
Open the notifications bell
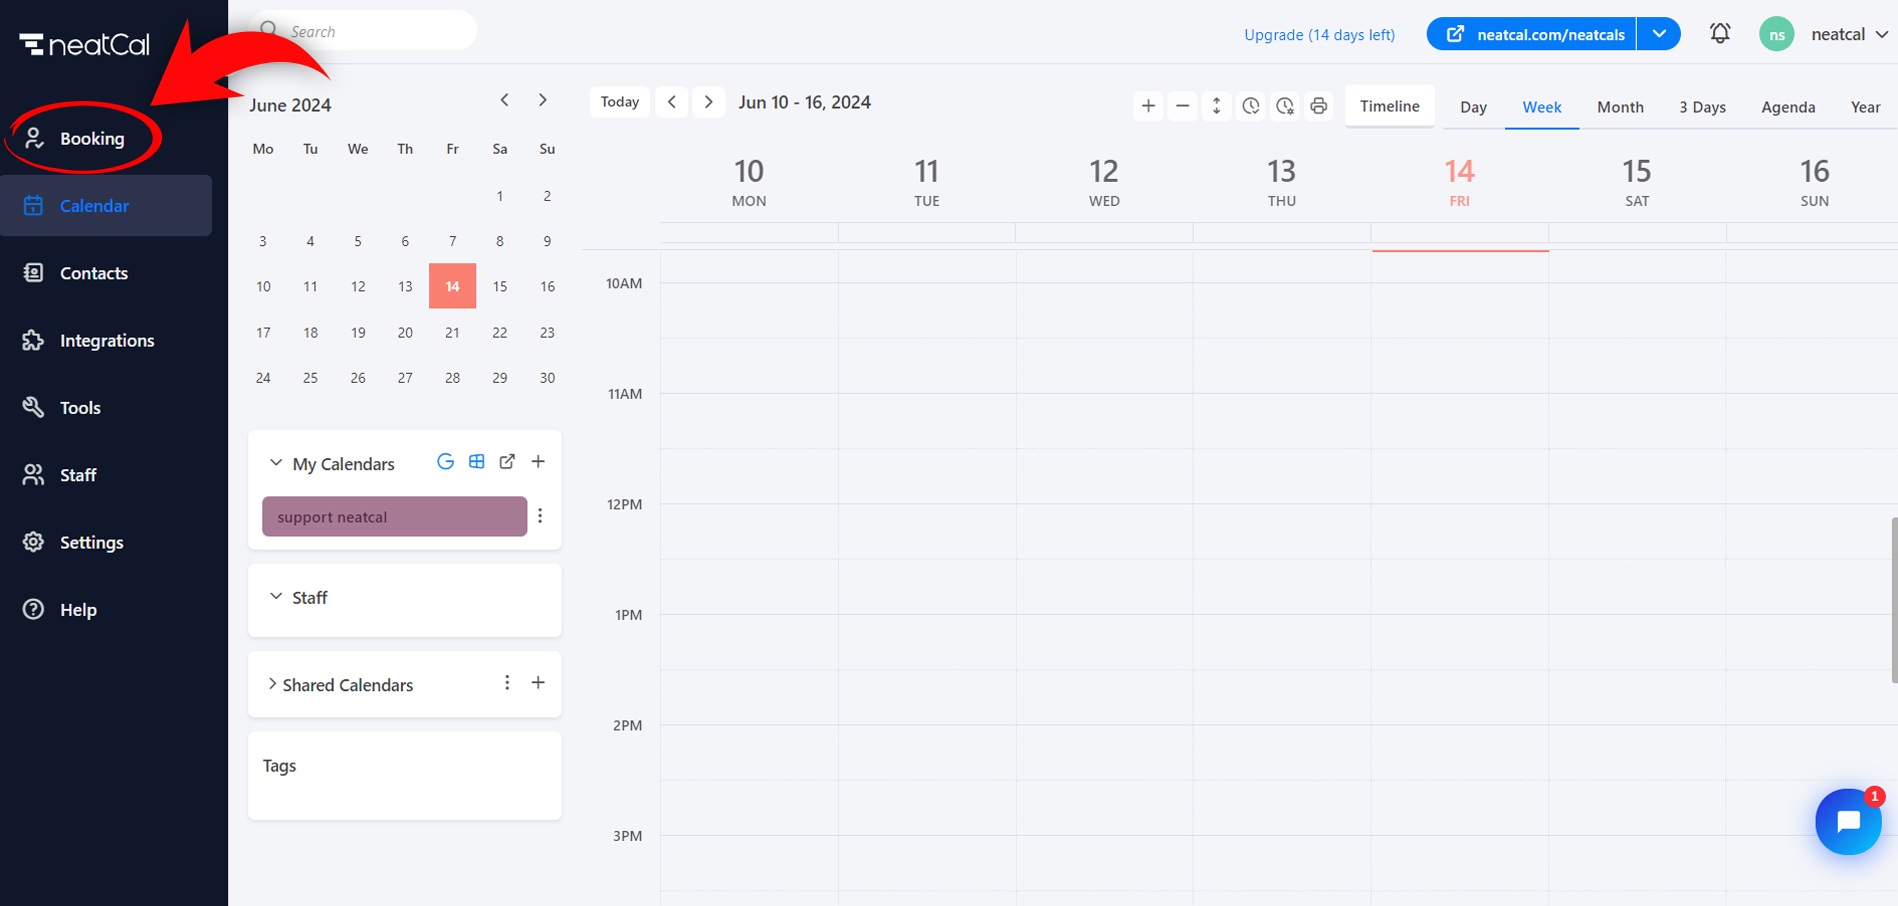(1720, 33)
